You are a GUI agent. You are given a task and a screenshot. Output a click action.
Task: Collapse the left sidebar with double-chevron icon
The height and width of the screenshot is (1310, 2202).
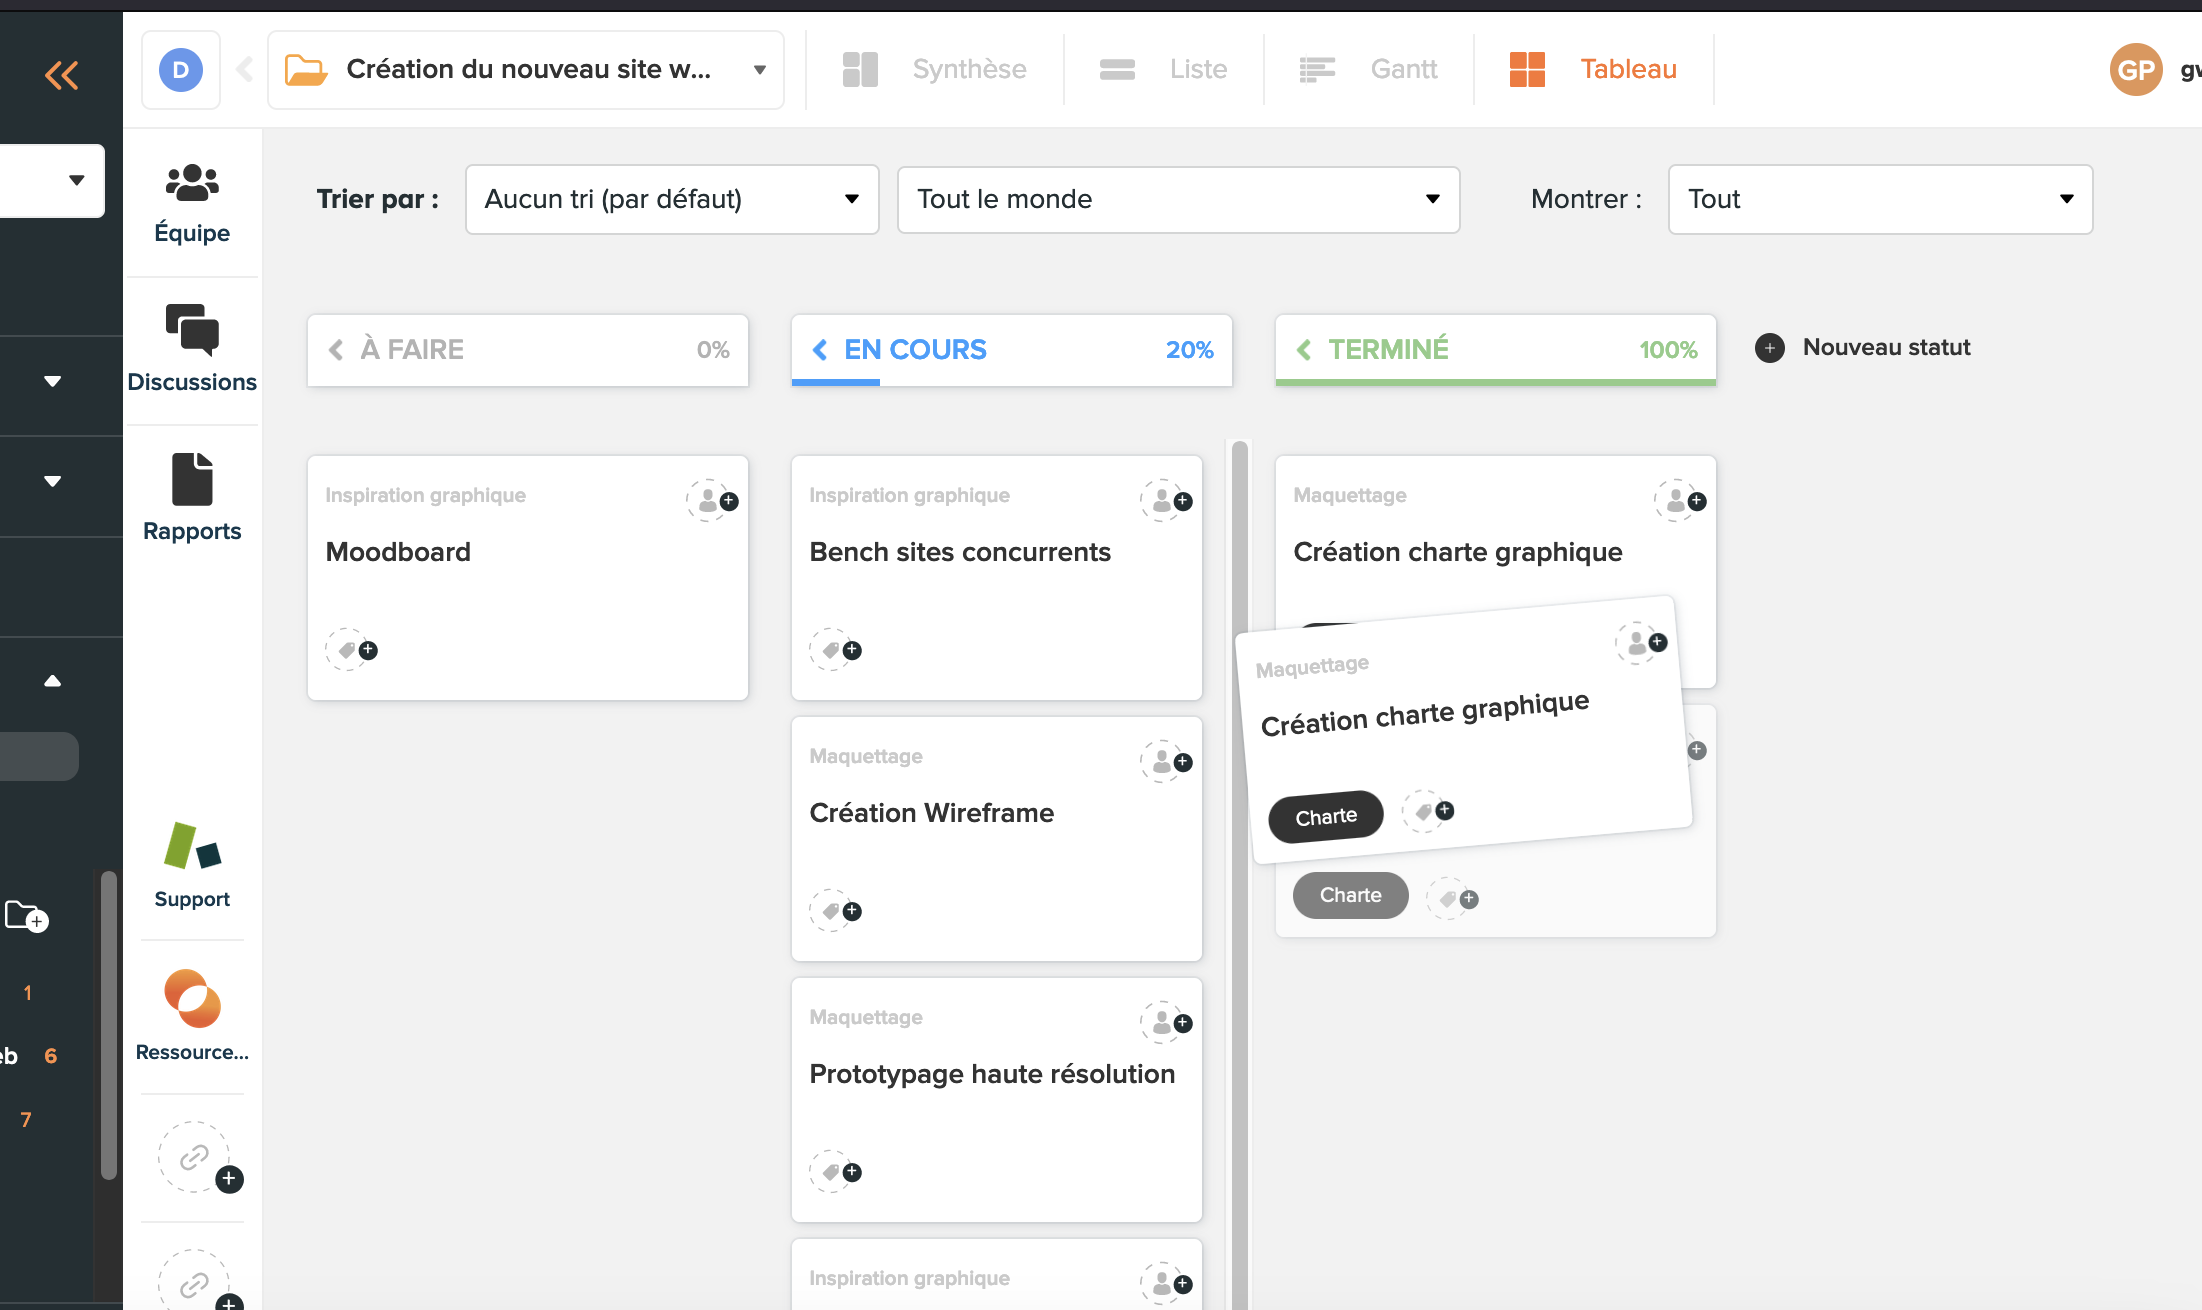[61, 75]
